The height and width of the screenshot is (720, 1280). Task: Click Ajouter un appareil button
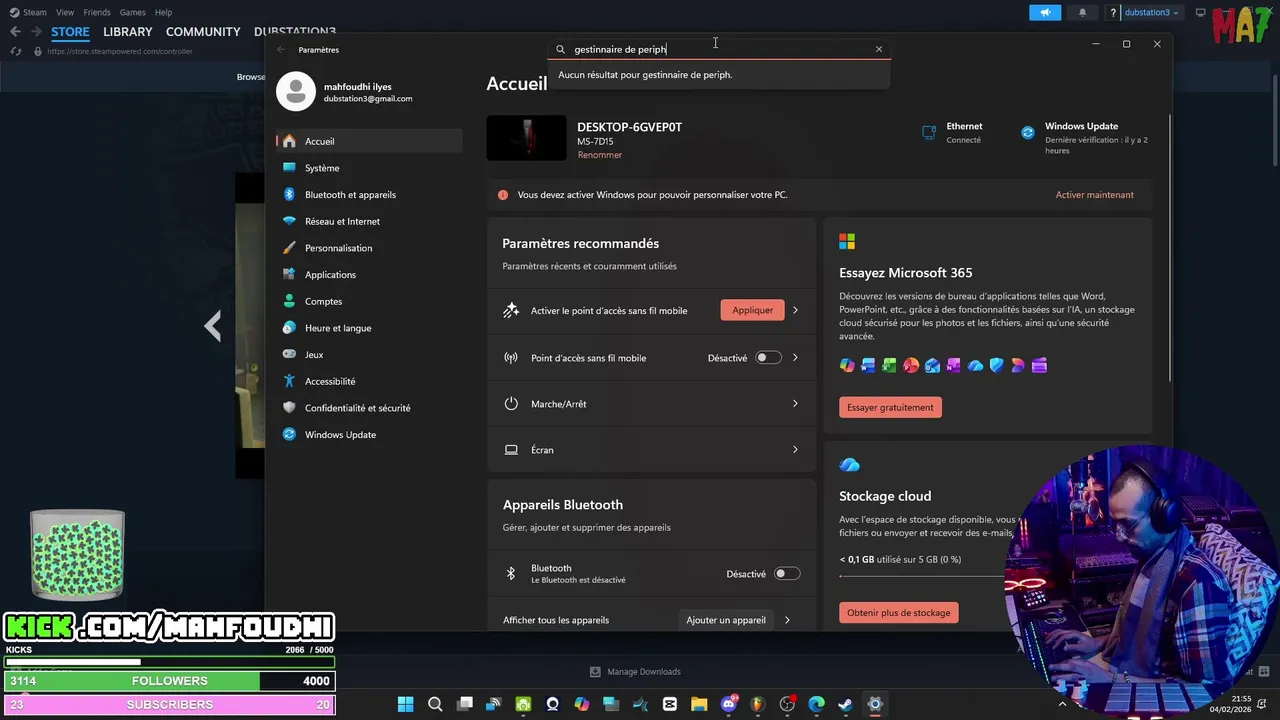(726, 620)
